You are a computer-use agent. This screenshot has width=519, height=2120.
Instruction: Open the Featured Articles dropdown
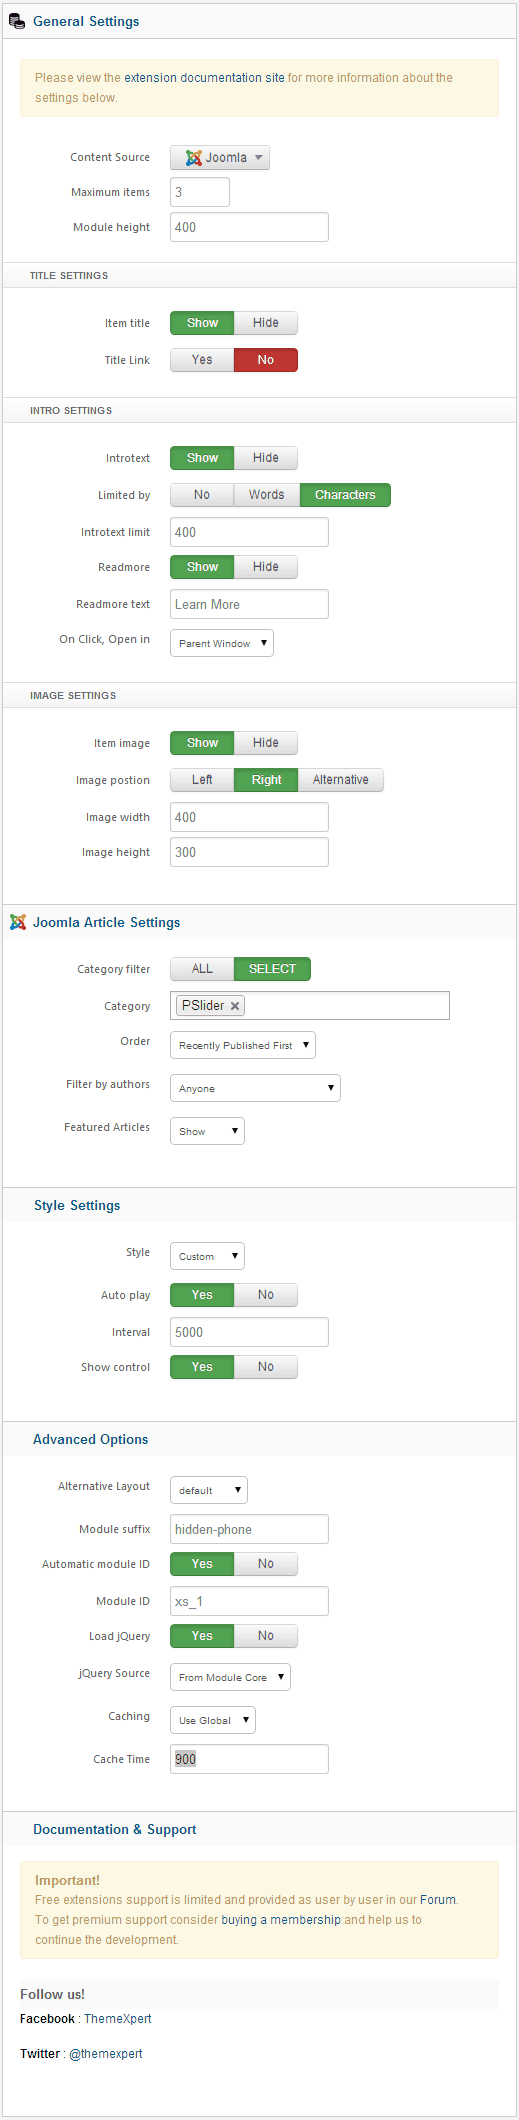pyautogui.click(x=207, y=1131)
